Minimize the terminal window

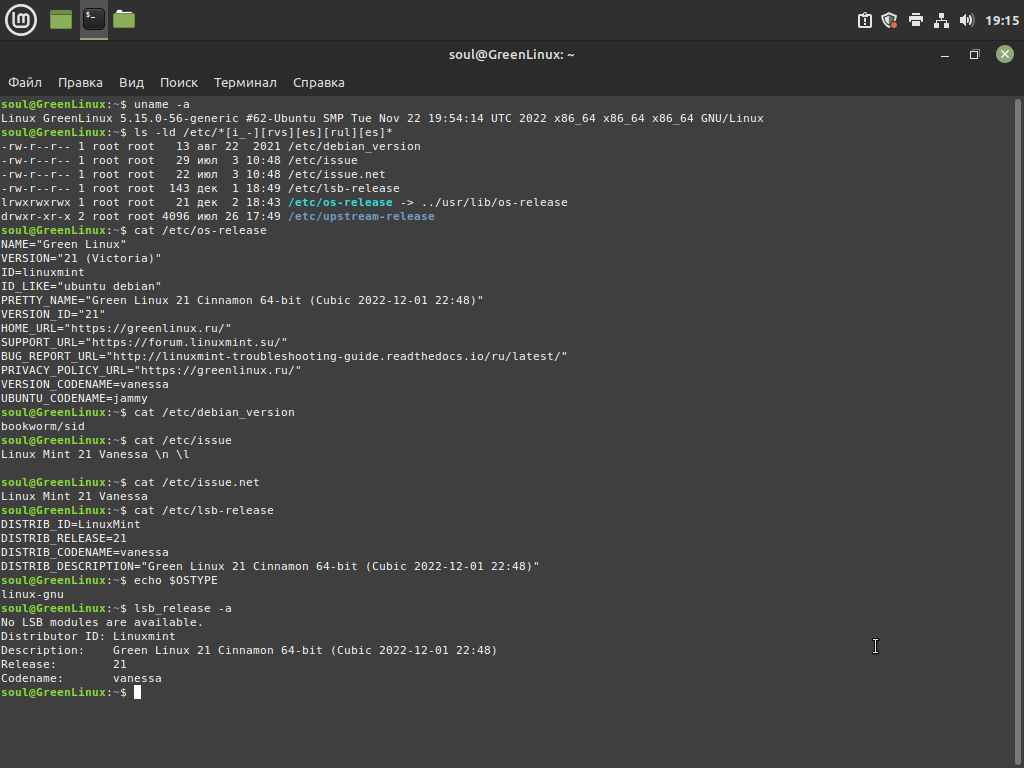(x=945, y=55)
